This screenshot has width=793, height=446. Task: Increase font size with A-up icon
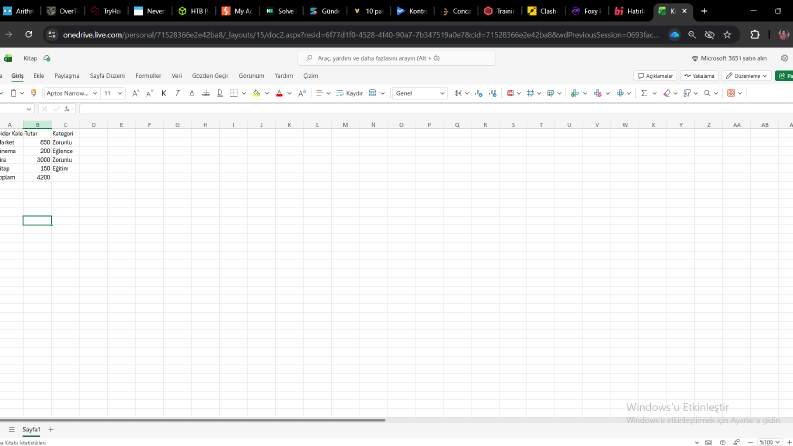(136, 93)
